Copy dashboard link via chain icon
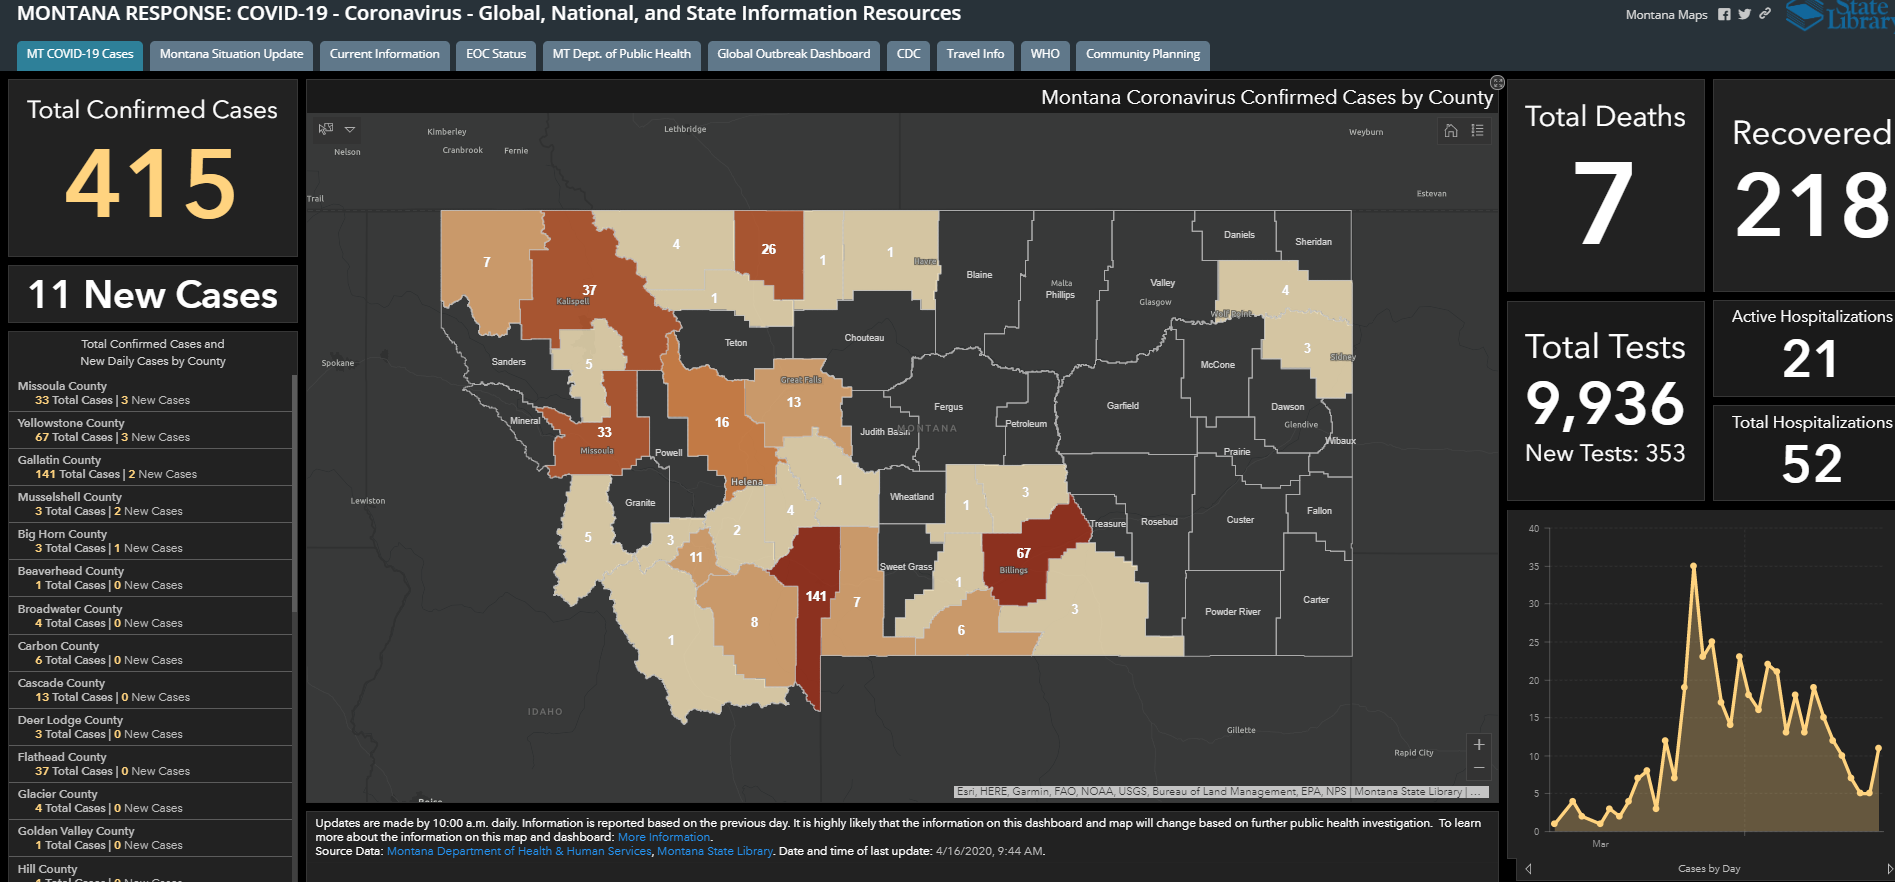This screenshot has width=1895, height=882. tap(1765, 14)
